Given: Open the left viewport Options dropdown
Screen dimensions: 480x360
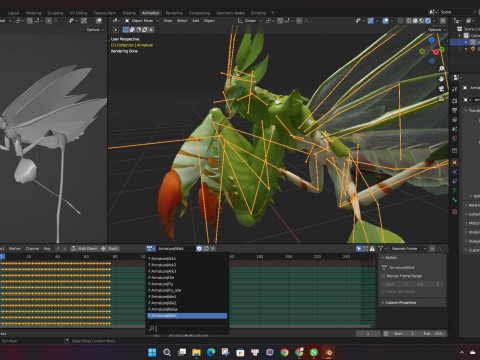Looking at the screenshot, I should click(95, 30).
